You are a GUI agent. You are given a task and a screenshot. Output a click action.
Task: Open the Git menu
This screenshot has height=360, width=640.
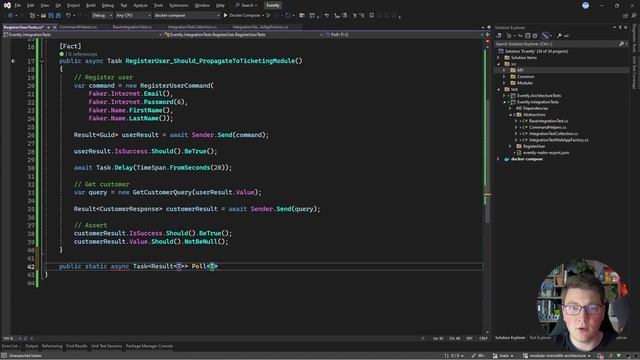[x=58, y=5]
